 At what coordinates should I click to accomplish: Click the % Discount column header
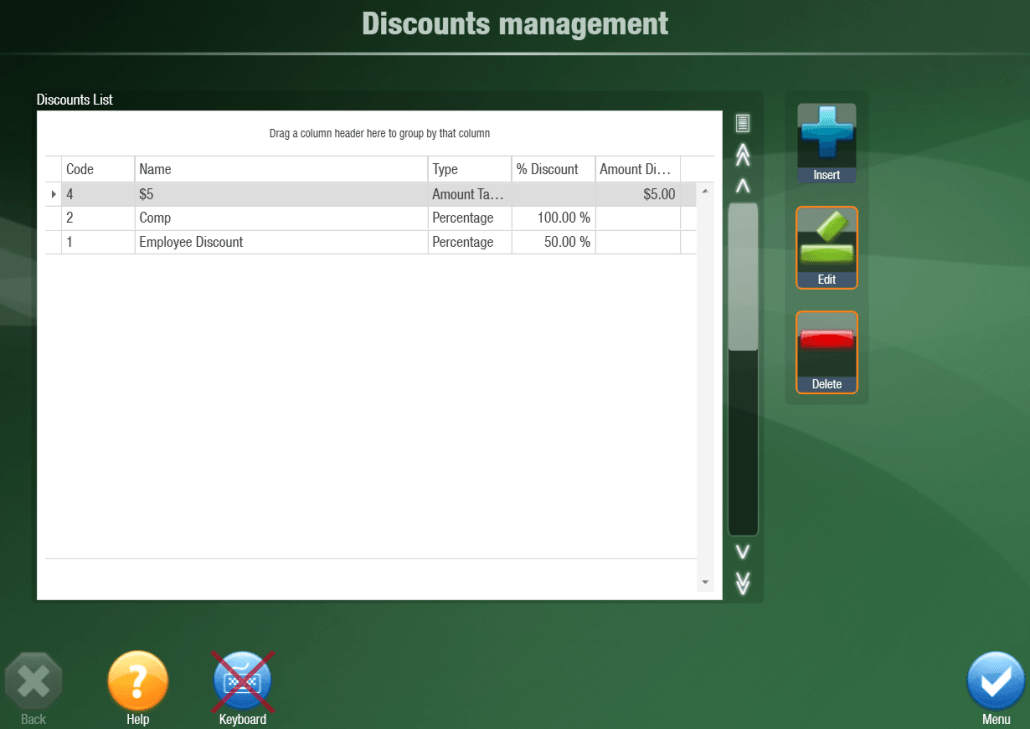553,168
